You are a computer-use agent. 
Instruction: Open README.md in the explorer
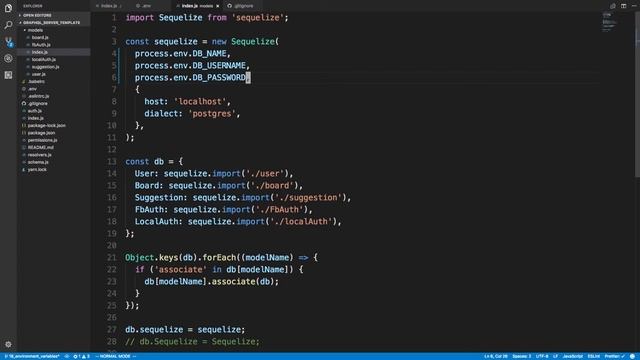[x=40, y=147]
